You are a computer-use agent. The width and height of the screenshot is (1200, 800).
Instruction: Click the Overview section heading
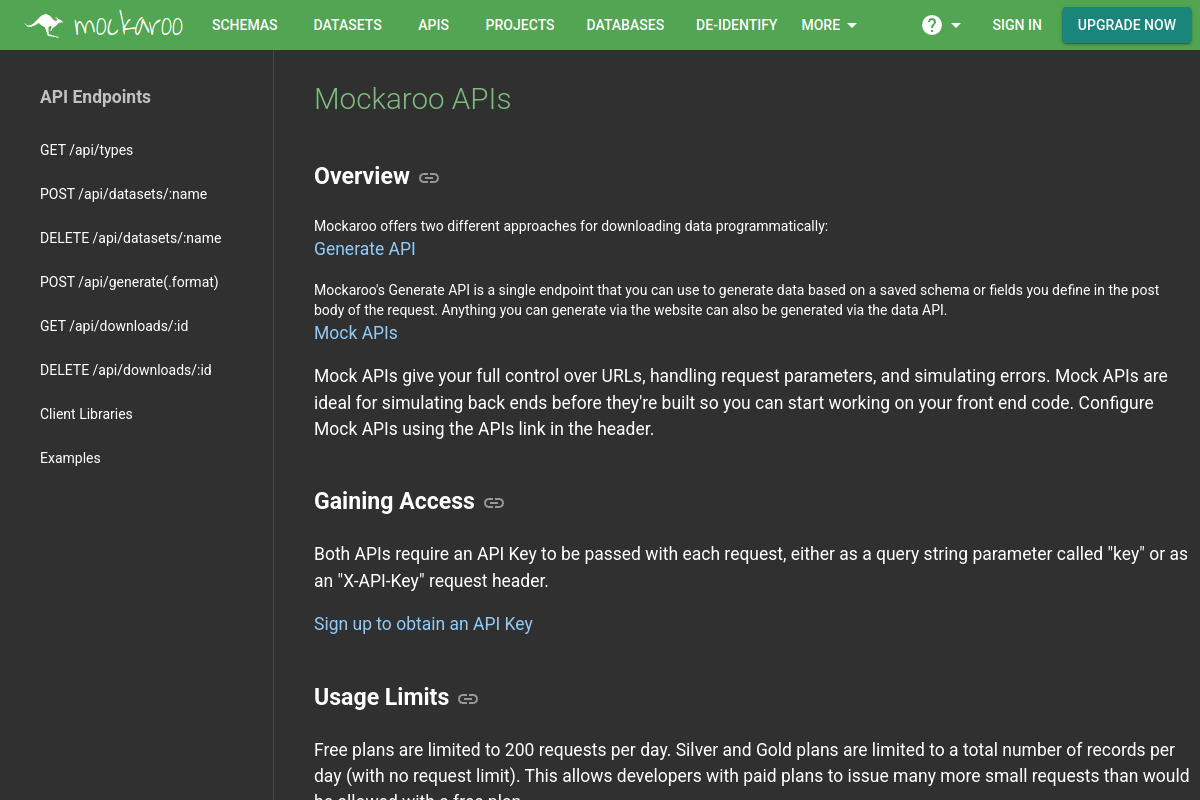tap(362, 177)
